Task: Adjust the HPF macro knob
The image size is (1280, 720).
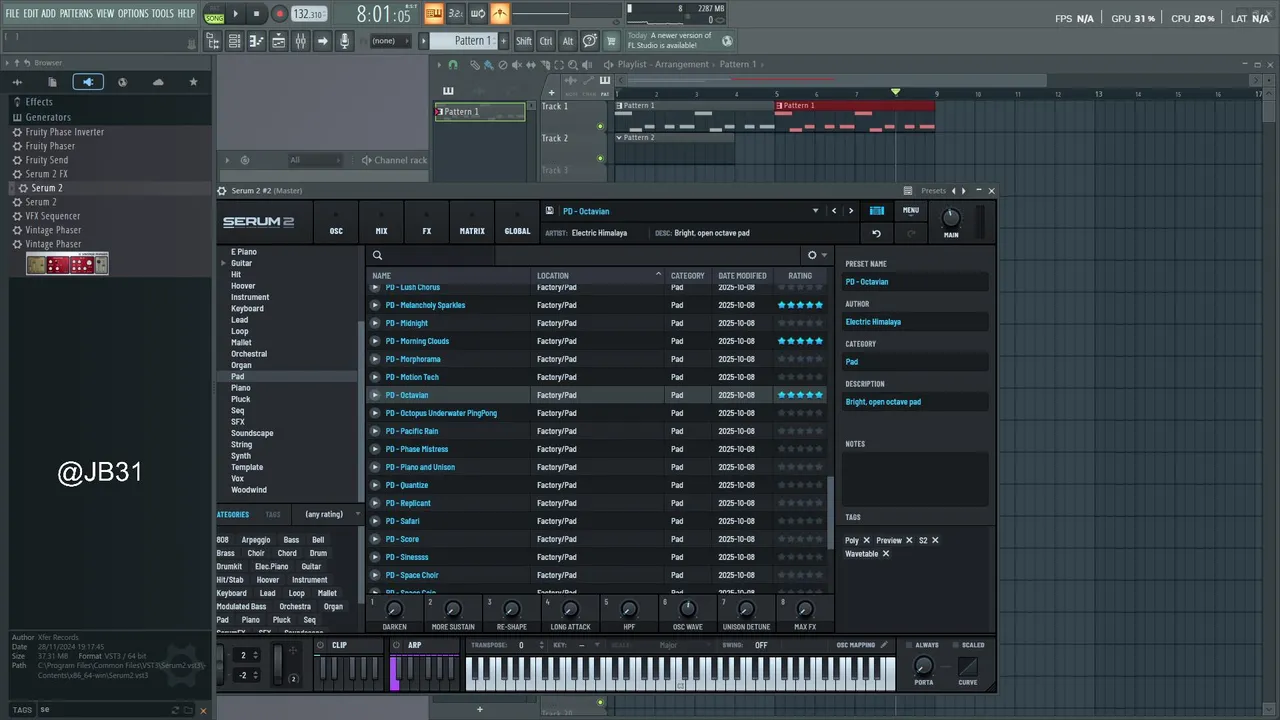Action: point(629,609)
